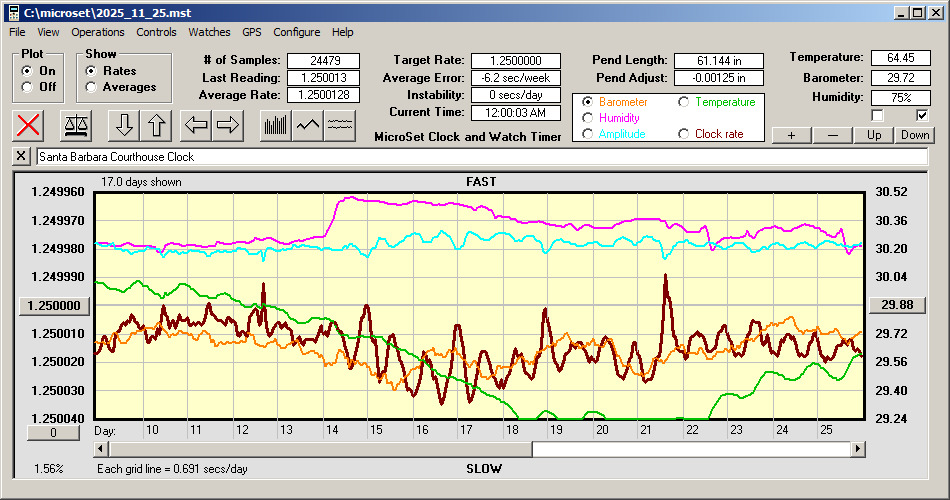Screen dimensions: 950x500
Task: Select the vertical bars chart icon
Action: [275, 125]
